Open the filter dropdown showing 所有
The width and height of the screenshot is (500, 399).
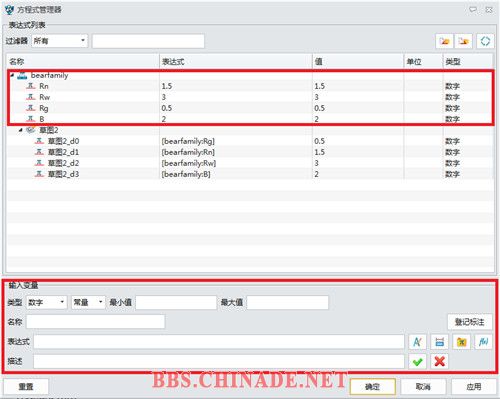[60, 41]
